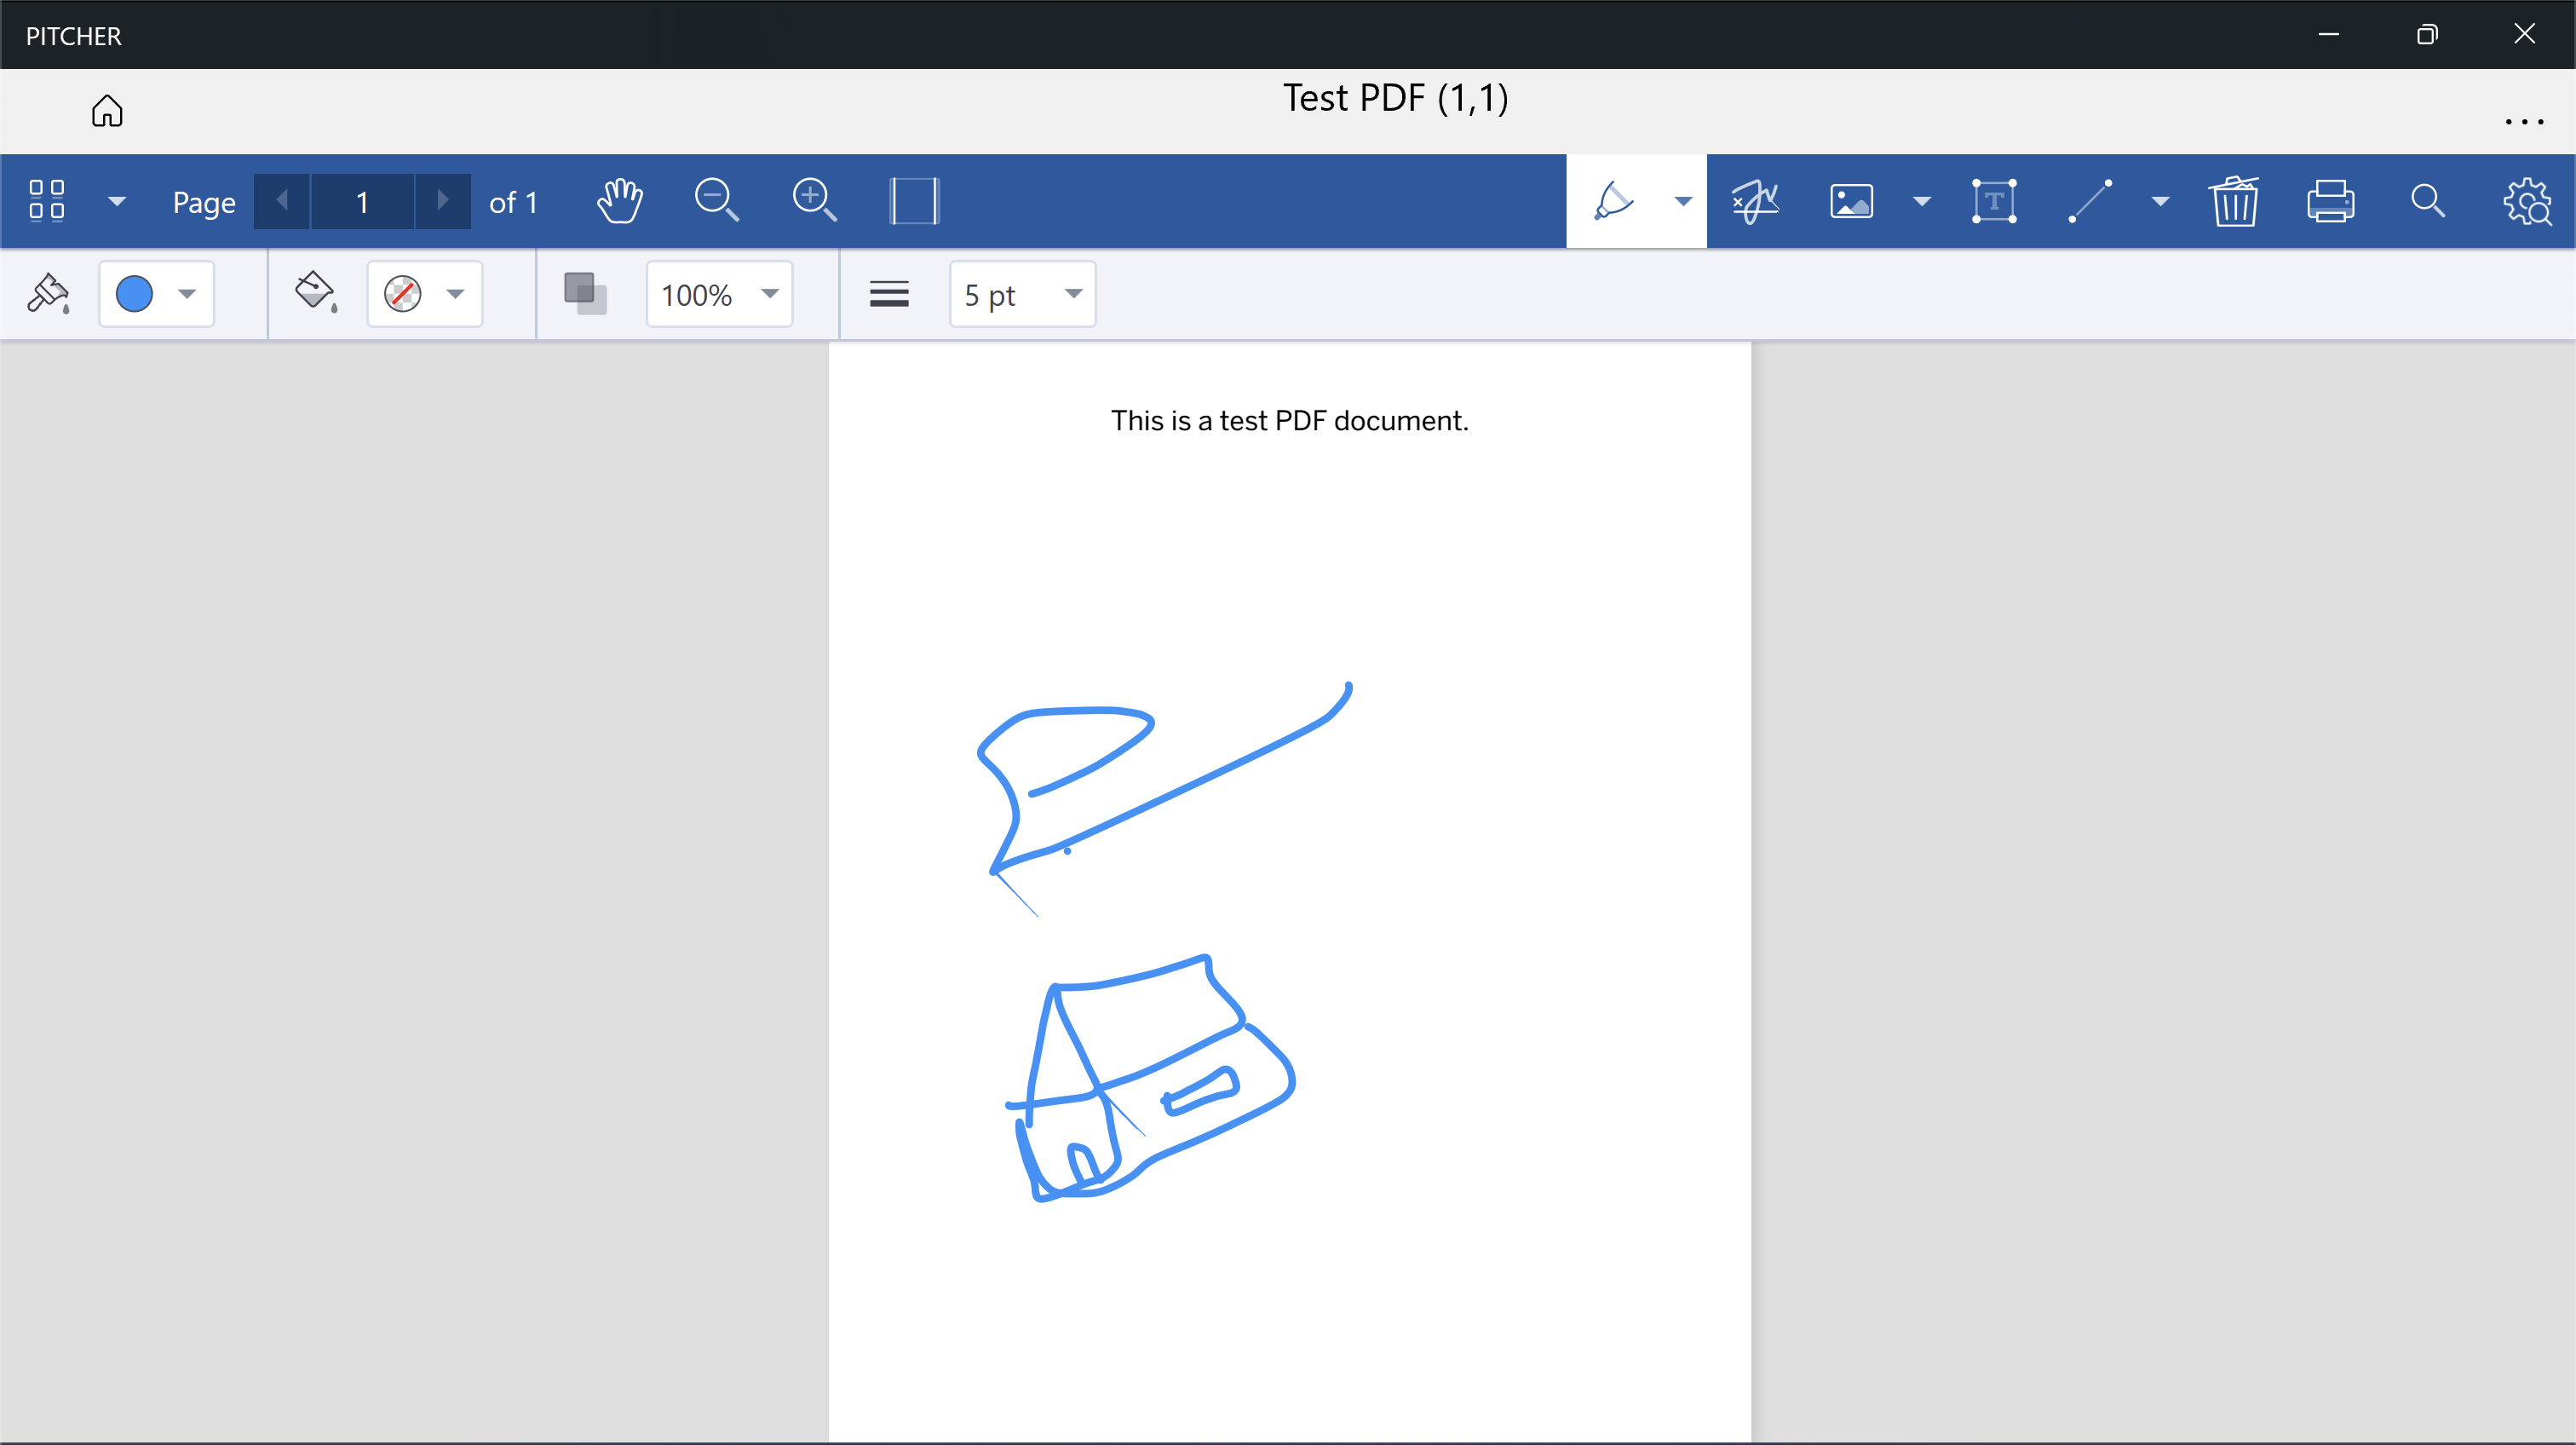Select the Text box annotation tool
Image resolution: width=2576 pixels, height=1445 pixels.
coord(1994,201)
